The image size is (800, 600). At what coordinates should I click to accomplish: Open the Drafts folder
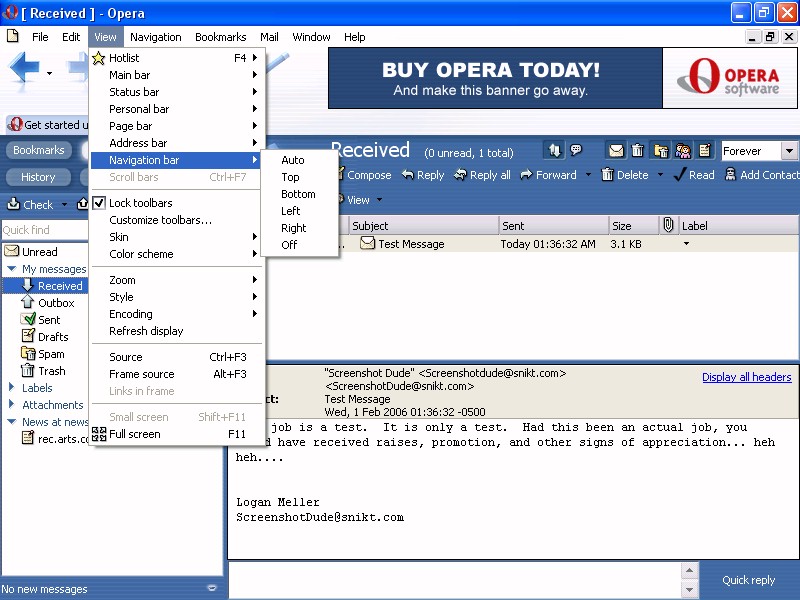click(x=52, y=337)
